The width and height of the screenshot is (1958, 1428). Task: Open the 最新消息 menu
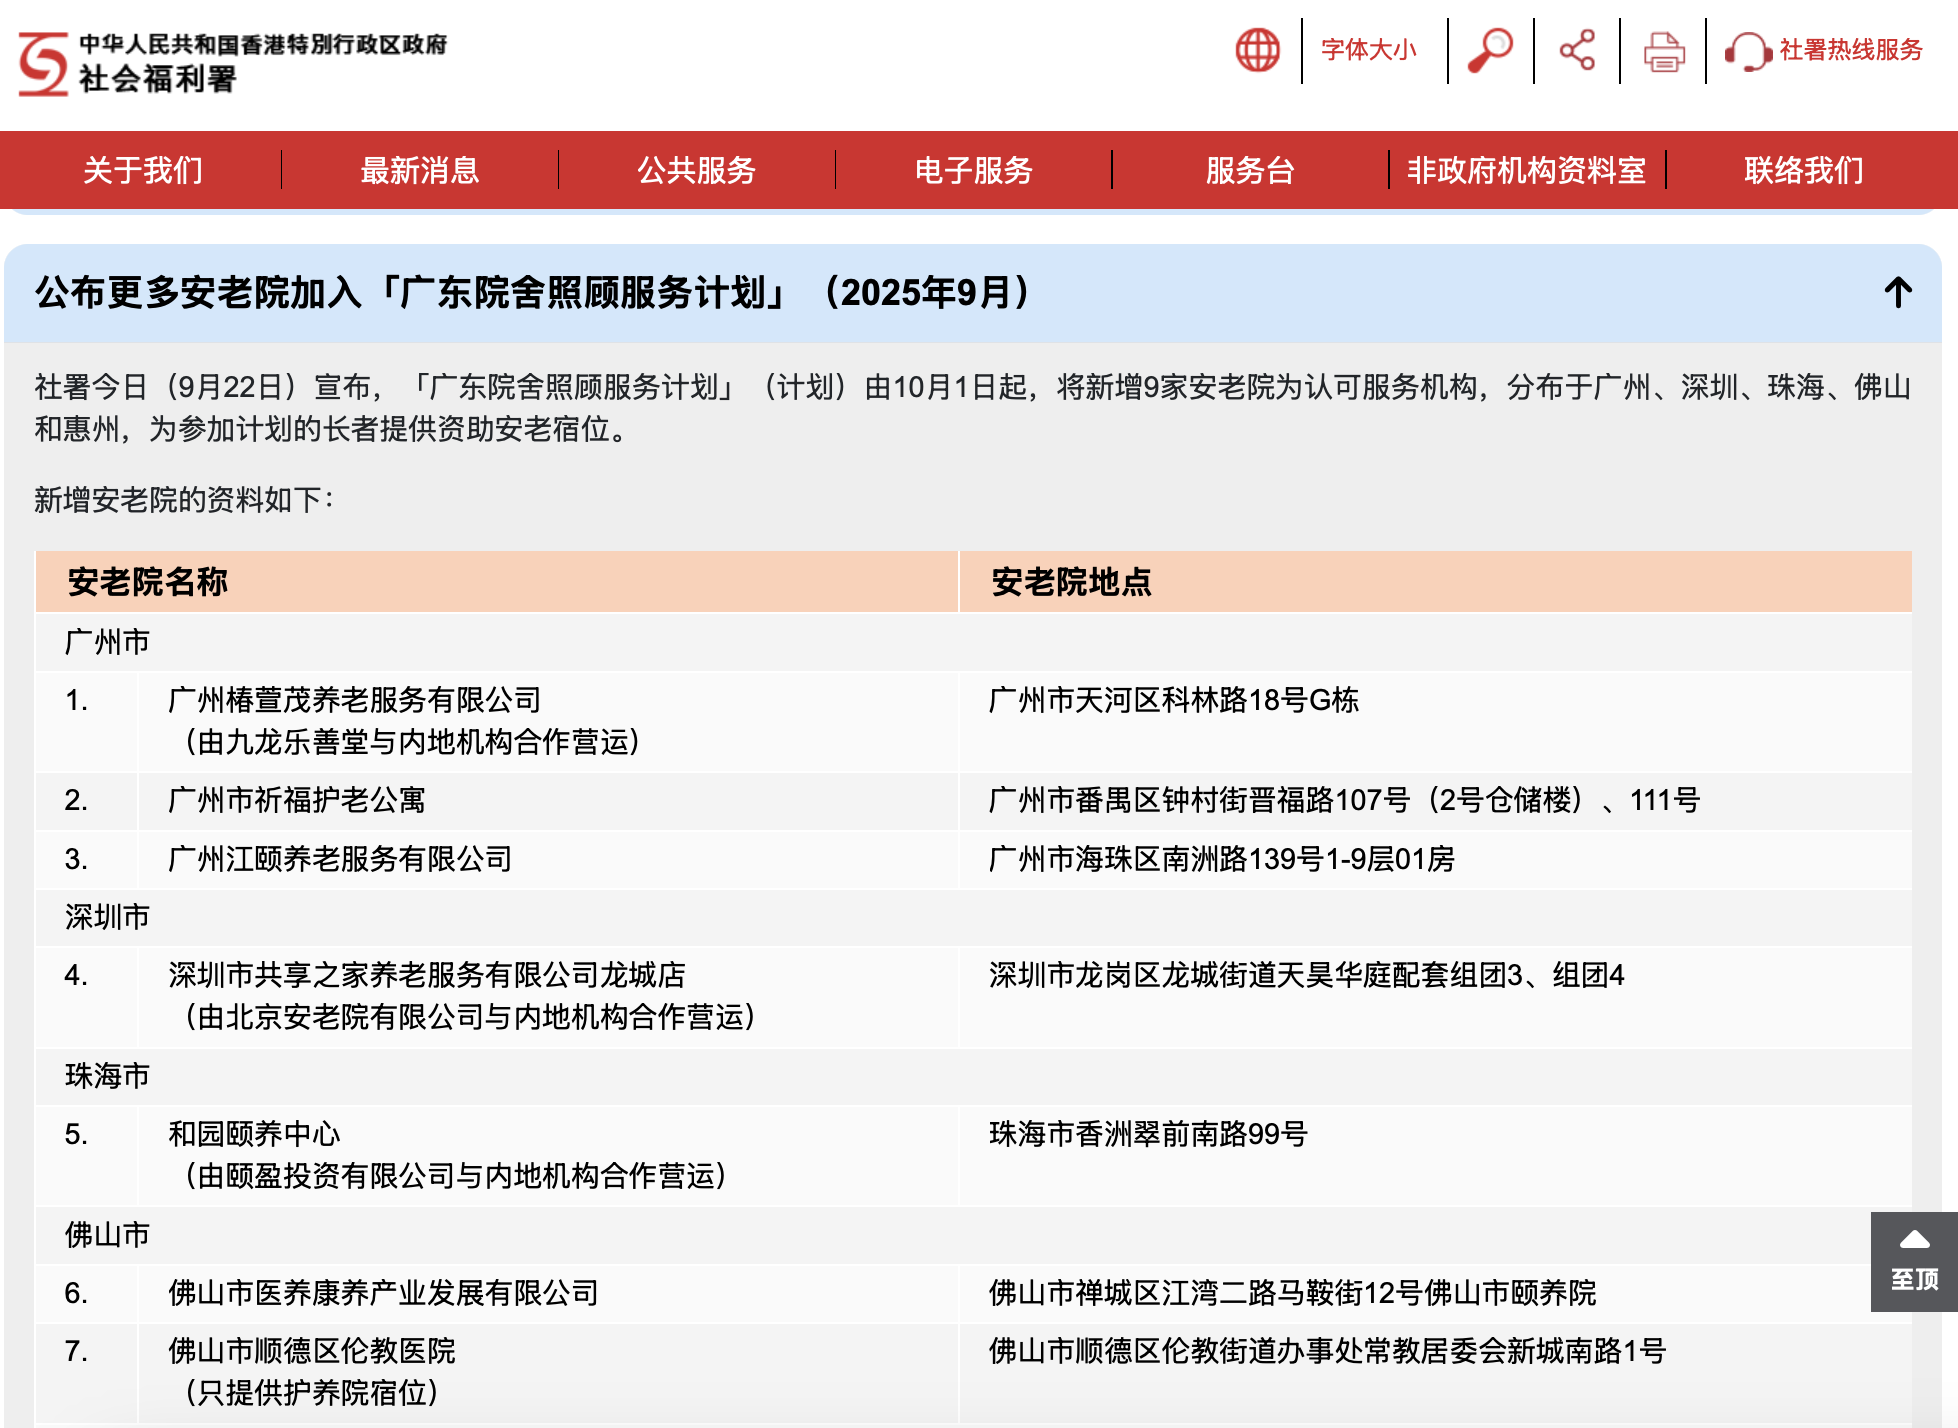click(419, 170)
